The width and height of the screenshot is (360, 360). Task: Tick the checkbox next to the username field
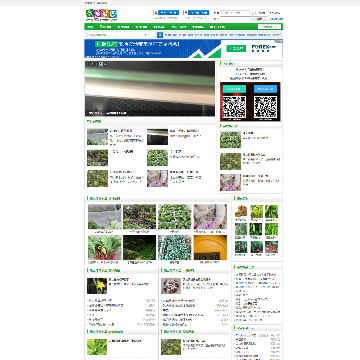253,13
